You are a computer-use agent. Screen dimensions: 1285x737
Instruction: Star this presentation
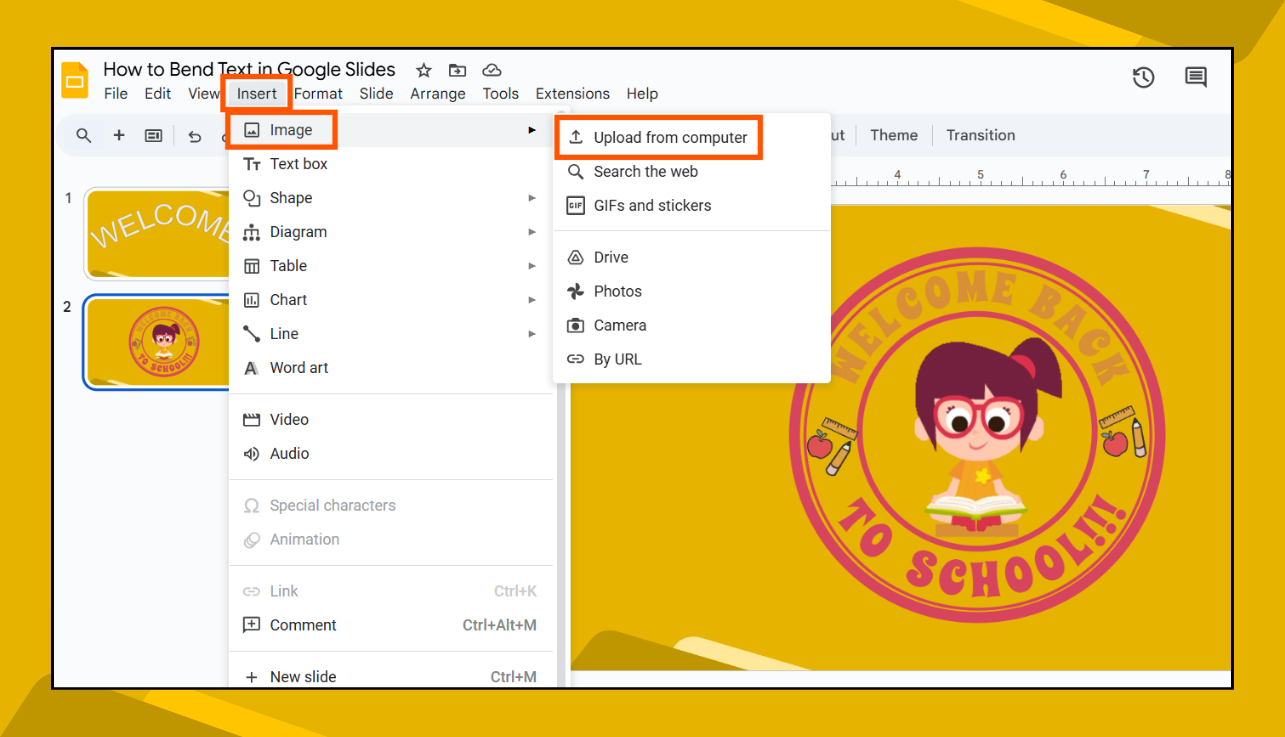tap(423, 70)
